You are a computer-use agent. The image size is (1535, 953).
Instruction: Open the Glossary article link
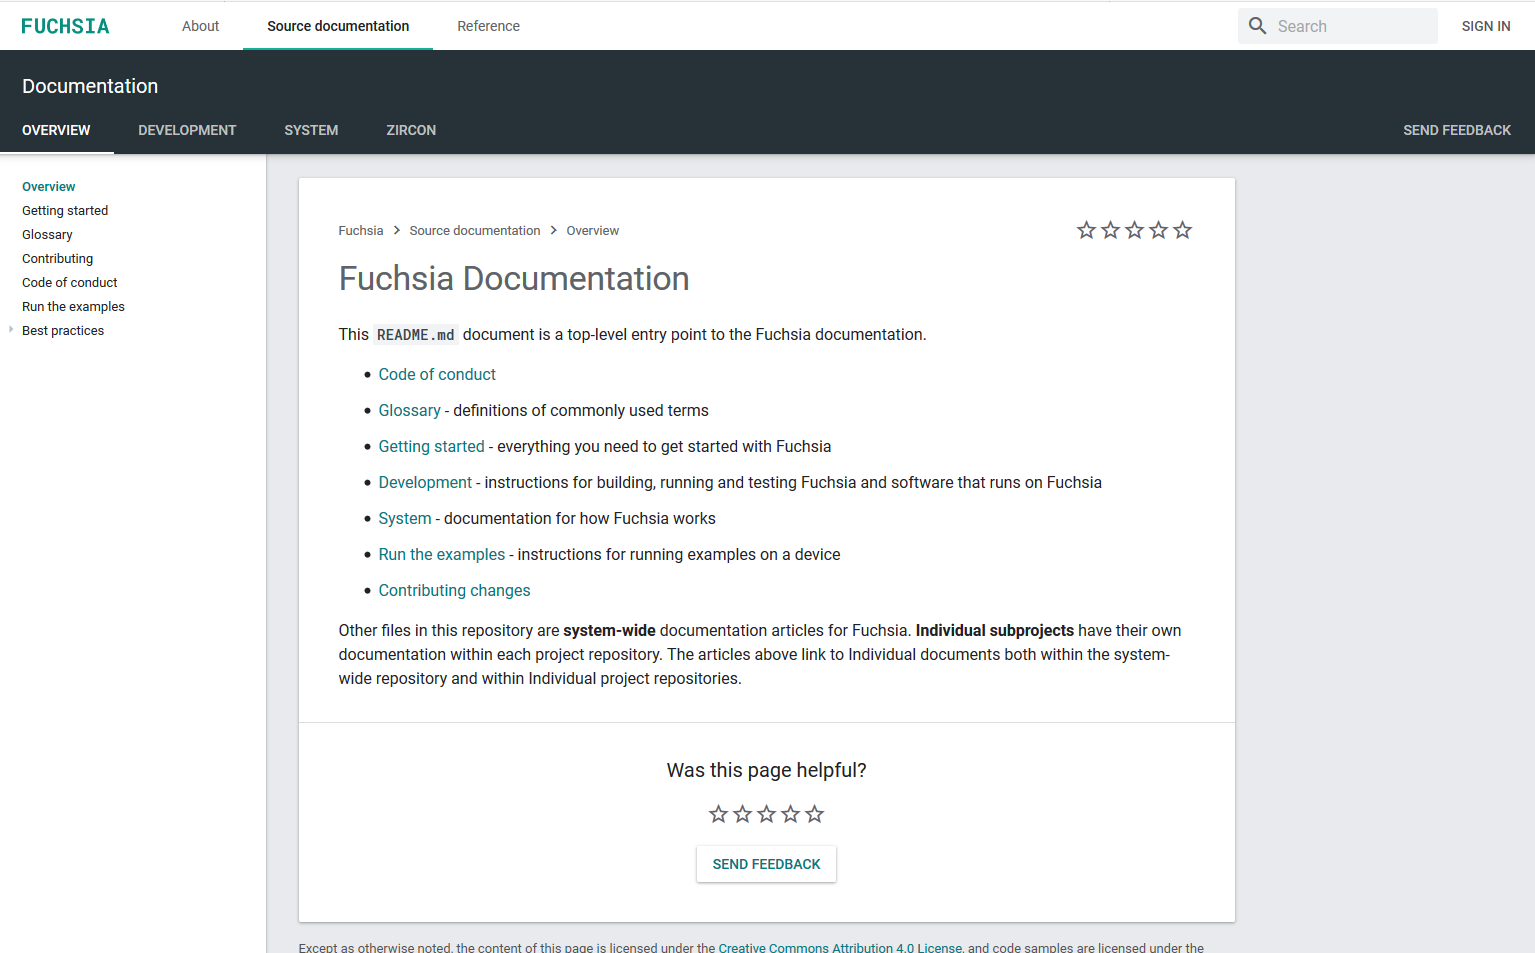(x=409, y=410)
